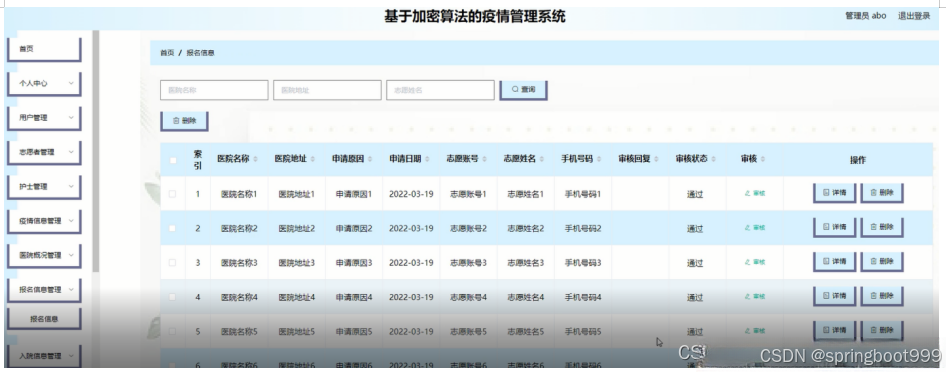
Task: Delete row 5 with 删除 button
Action: (x=881, y=330)
